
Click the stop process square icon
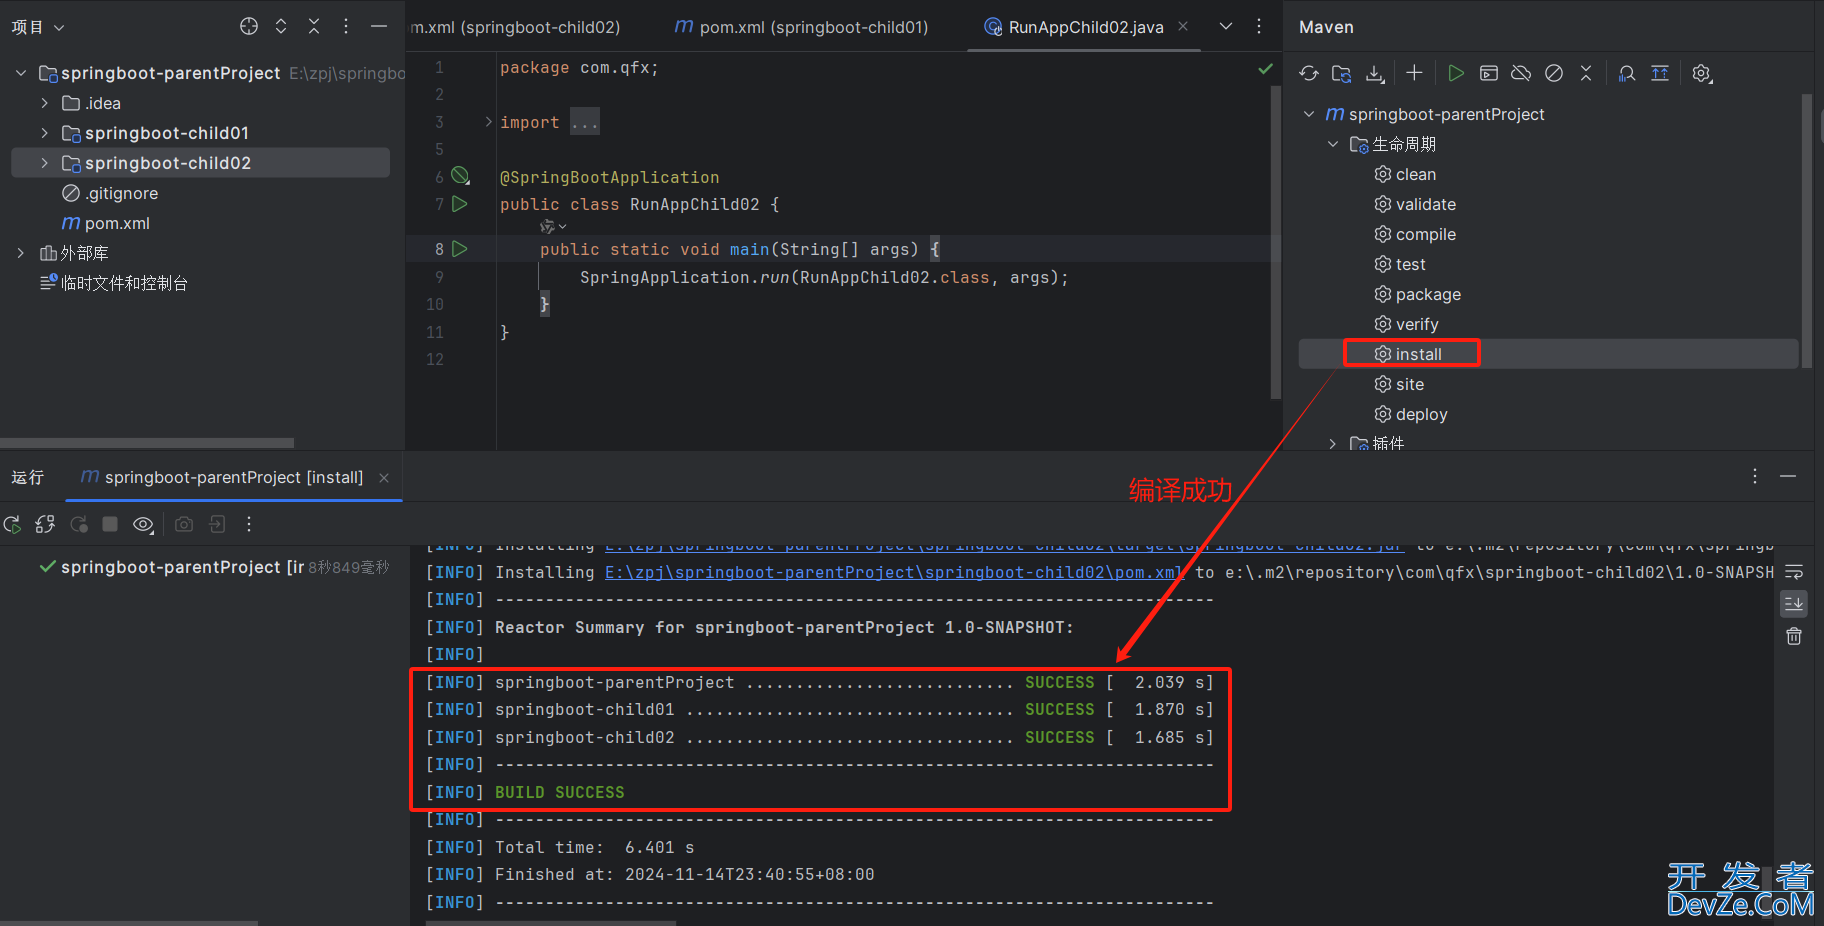111,524
